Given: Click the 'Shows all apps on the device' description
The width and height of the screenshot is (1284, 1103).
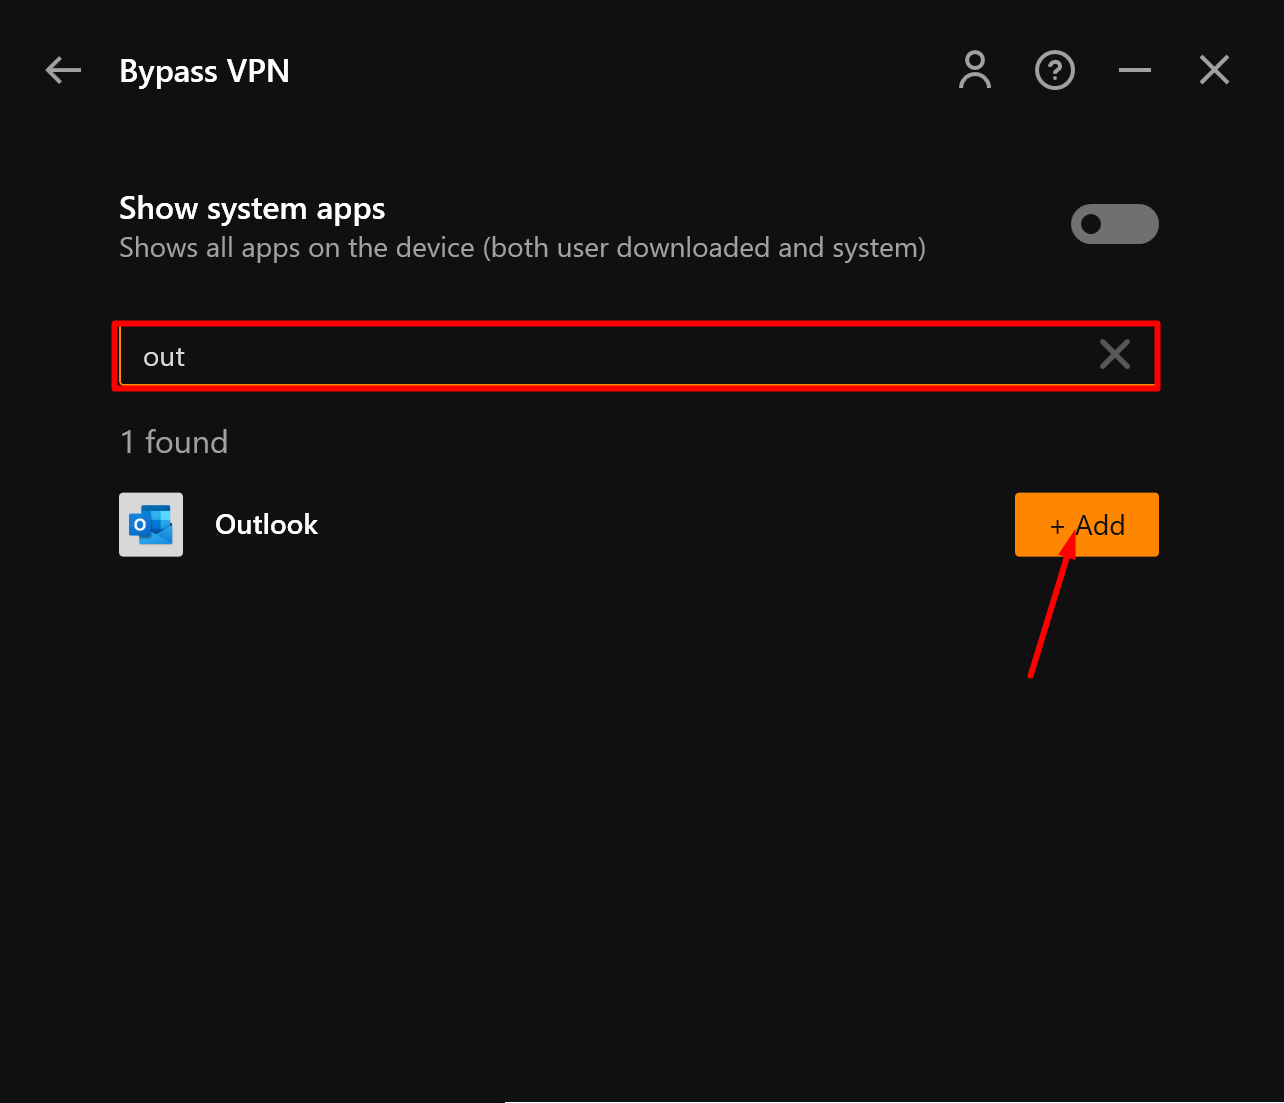Looking at the screenshot, I should tap(522, 248).
